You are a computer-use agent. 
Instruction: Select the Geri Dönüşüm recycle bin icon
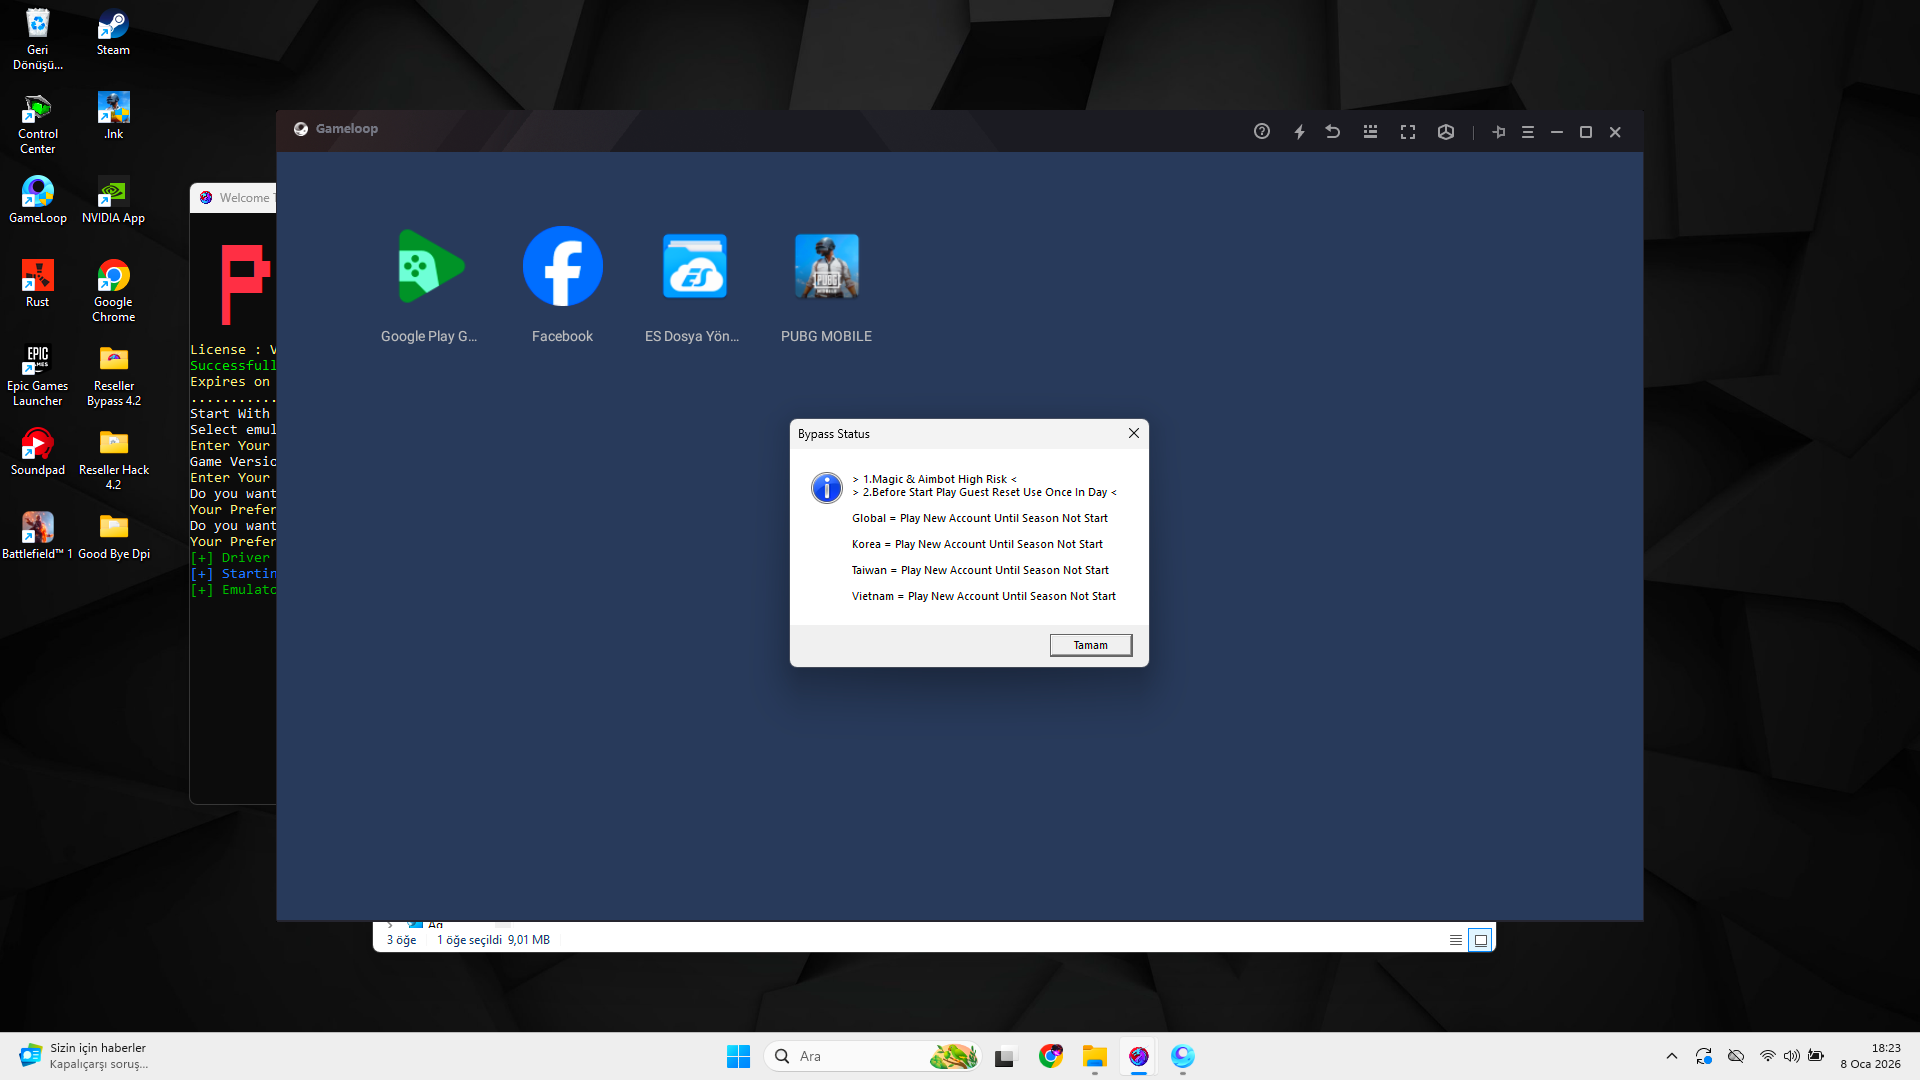pyautogui.click(x=38, y=39)
